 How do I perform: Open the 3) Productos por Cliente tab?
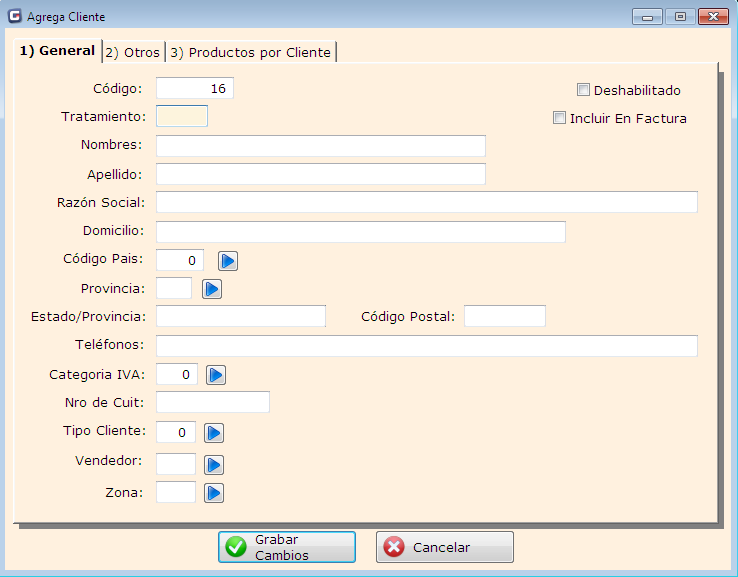[250, 52]
